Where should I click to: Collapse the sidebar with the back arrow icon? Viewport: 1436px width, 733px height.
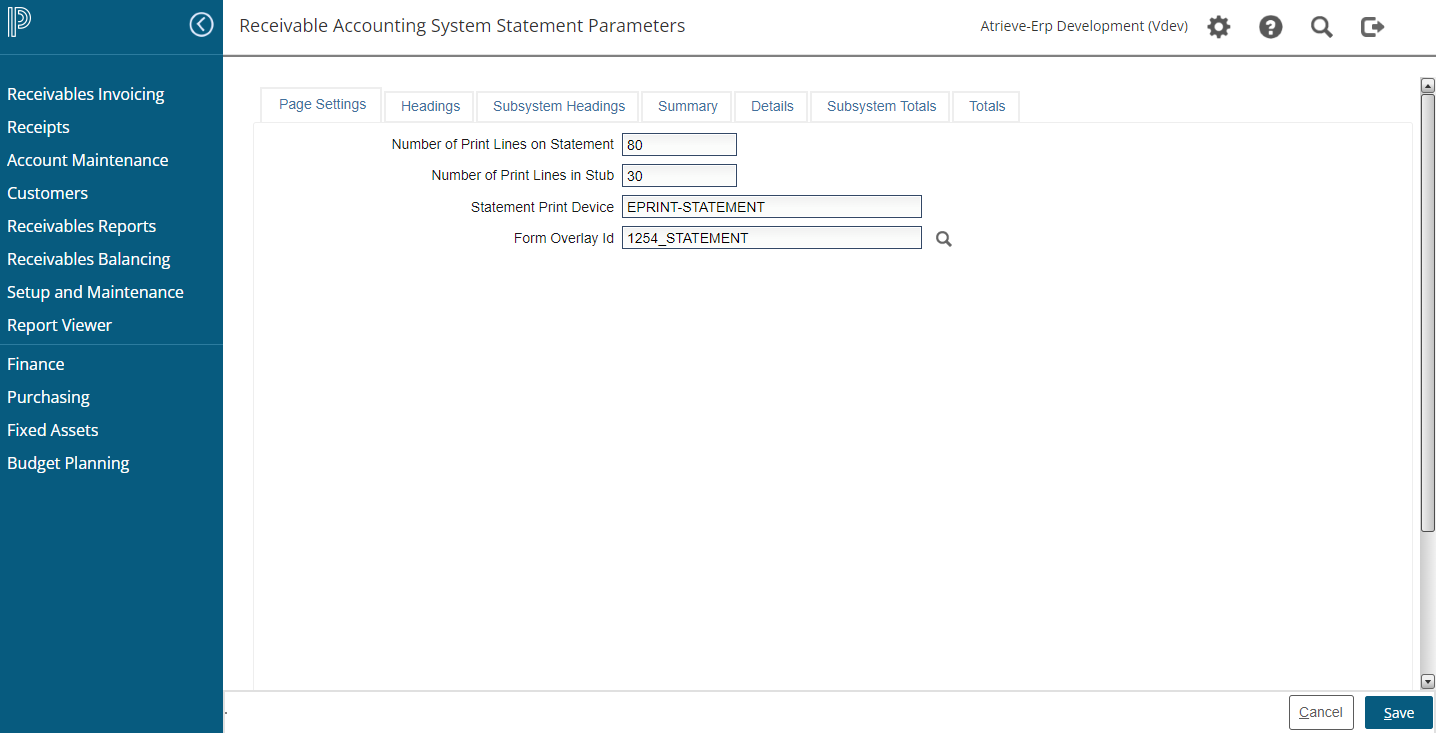pos(201,25)
